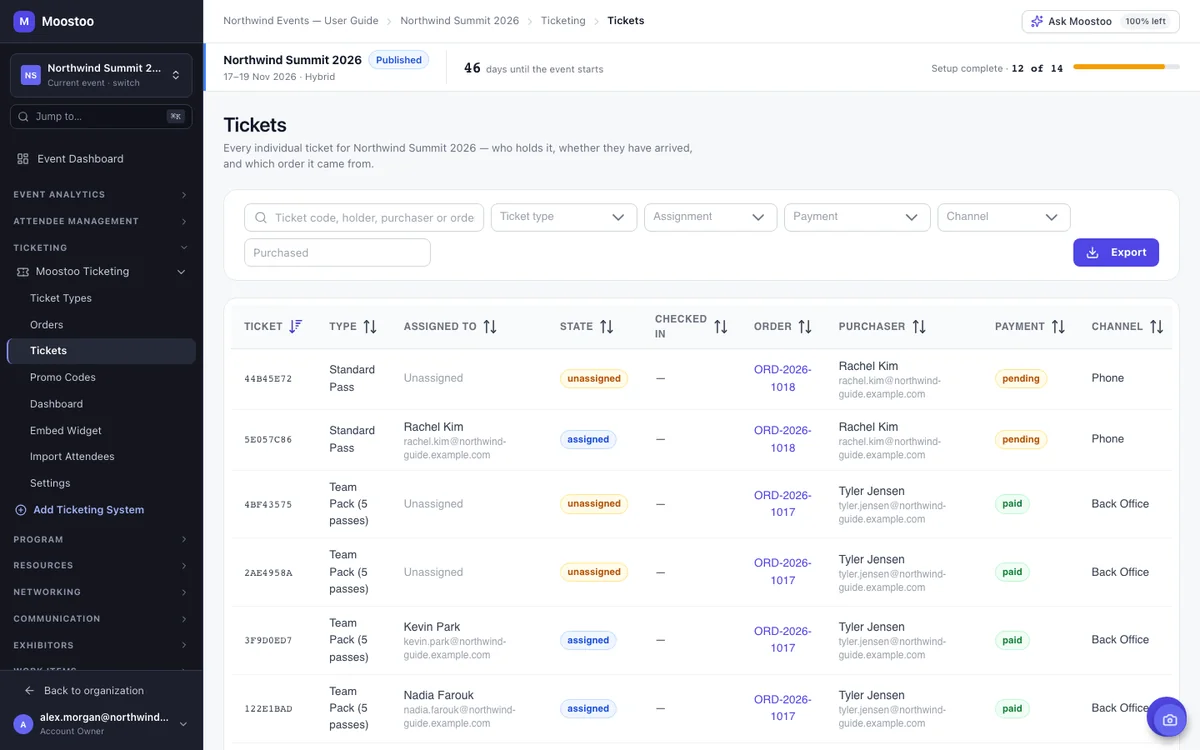Click the Moostoo logo icon
The height and width of the screenshot is (750, 1200).
(x=24, y=21)
